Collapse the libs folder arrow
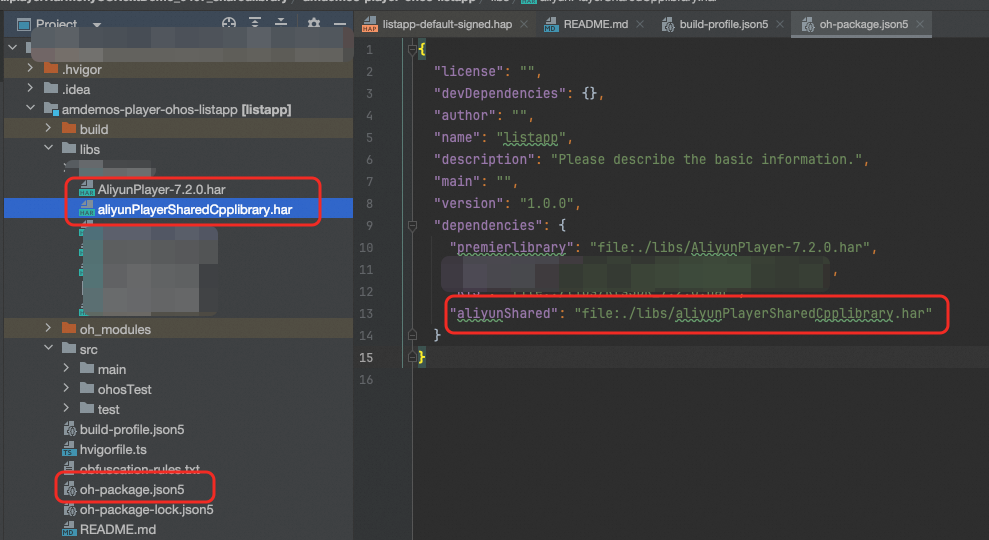 (x=49, y=148)
